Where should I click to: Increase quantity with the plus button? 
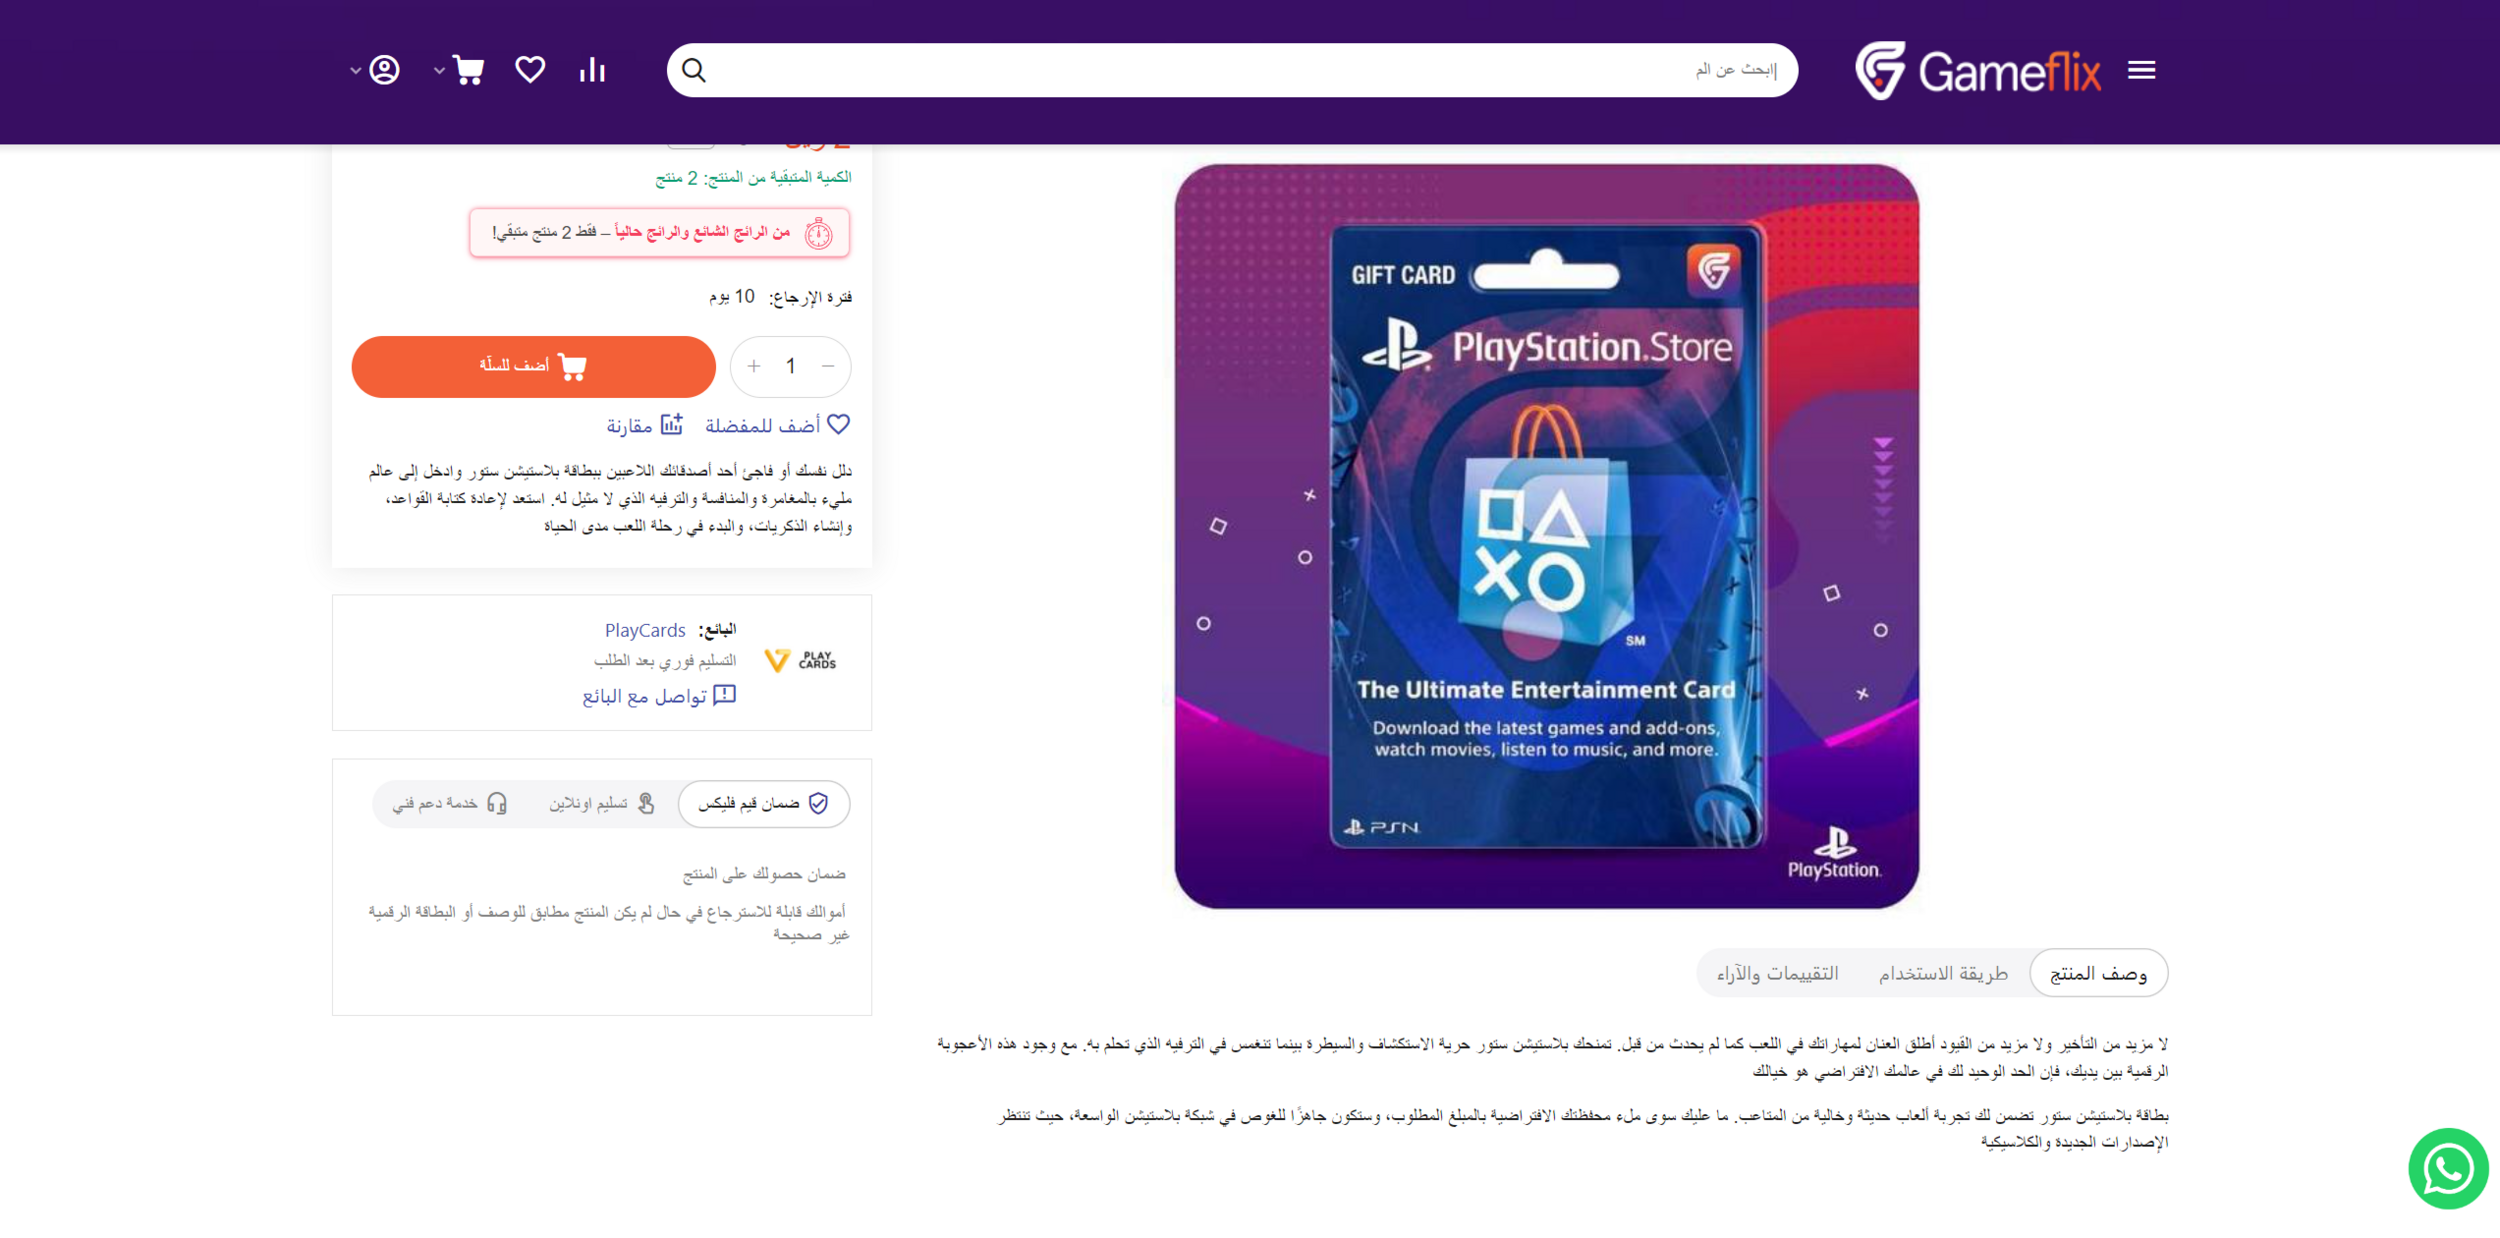pos(754,366)
